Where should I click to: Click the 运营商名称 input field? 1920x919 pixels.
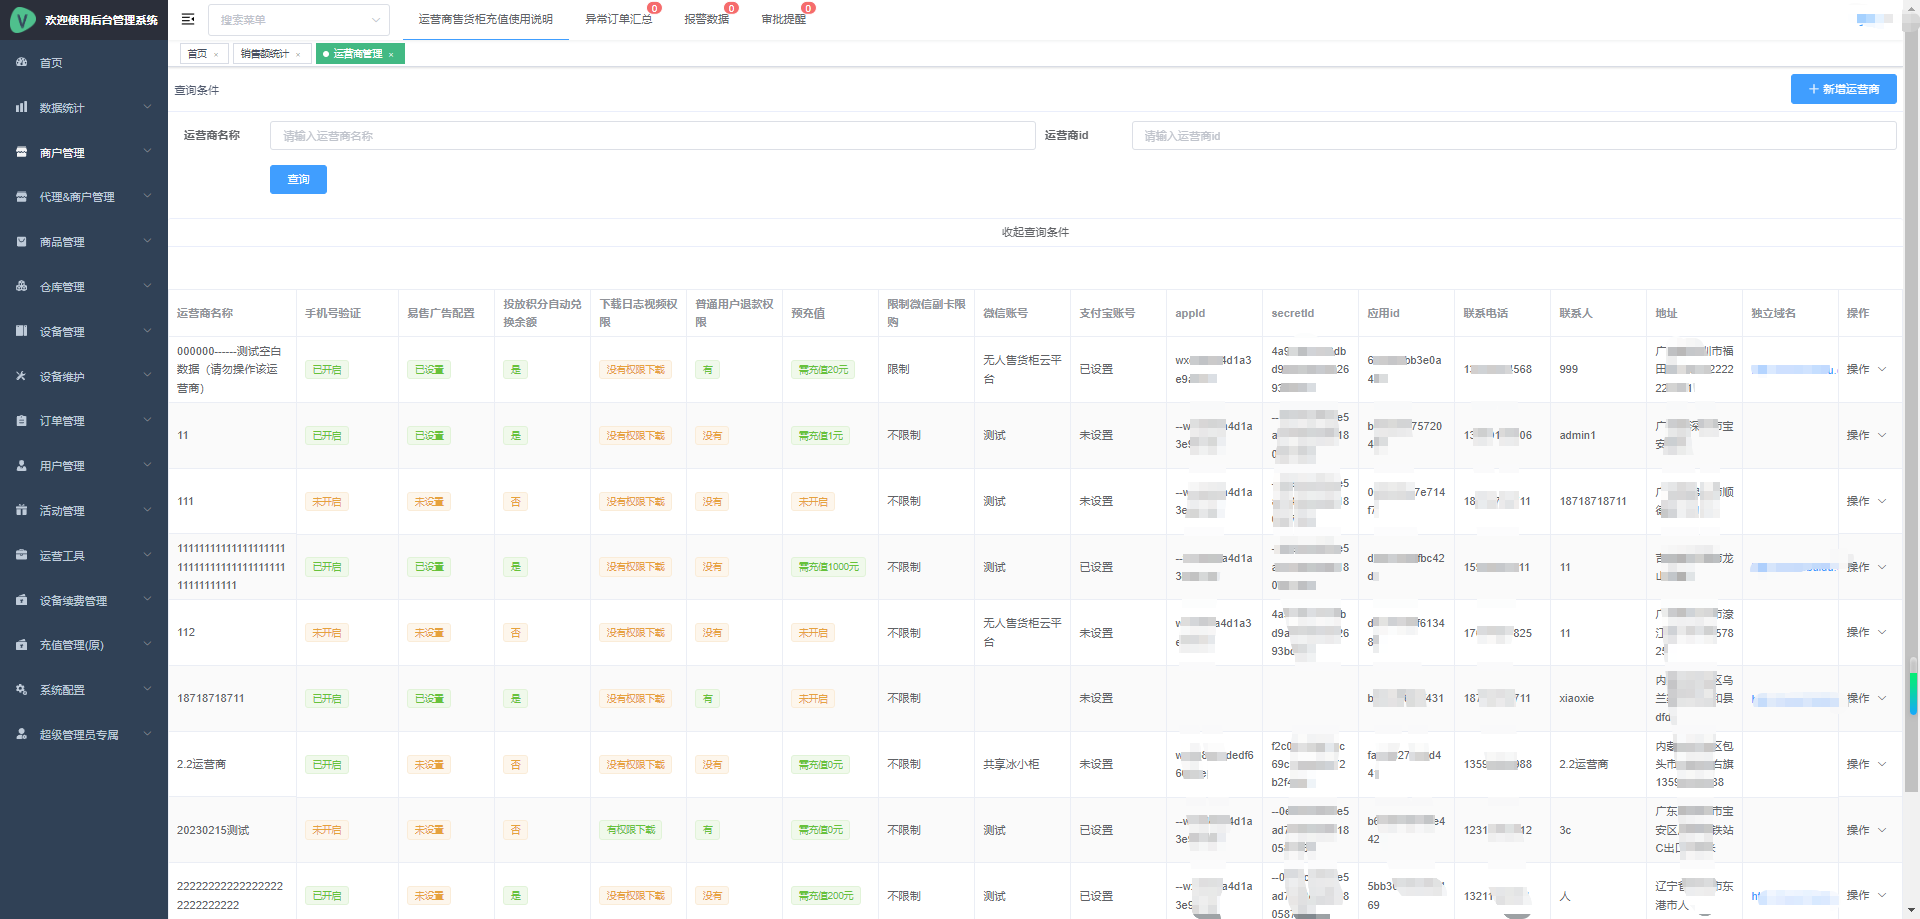tap(652, 136)
